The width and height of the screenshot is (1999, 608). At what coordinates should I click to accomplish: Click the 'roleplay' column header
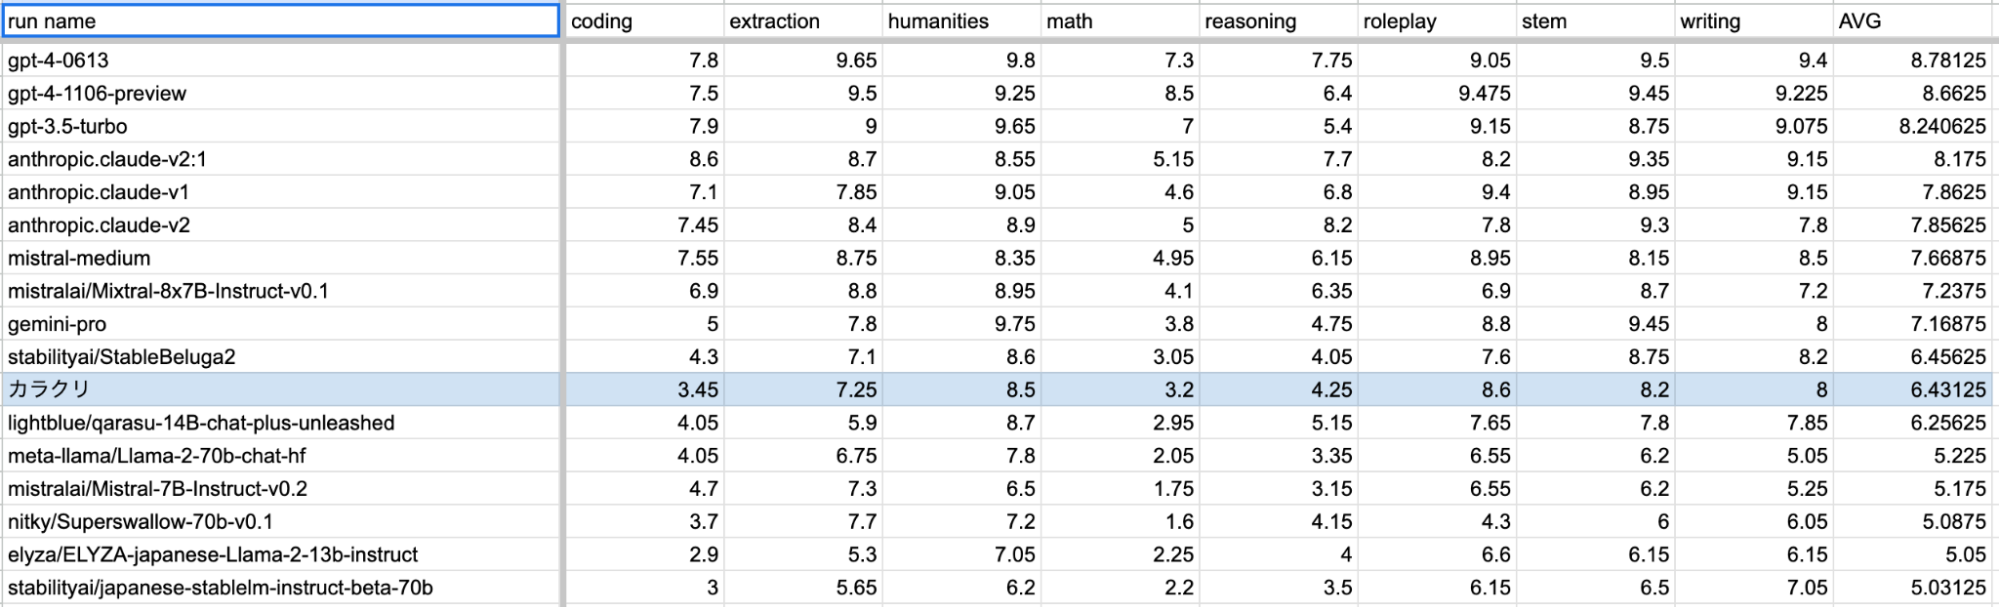(x=1436, y=21)
